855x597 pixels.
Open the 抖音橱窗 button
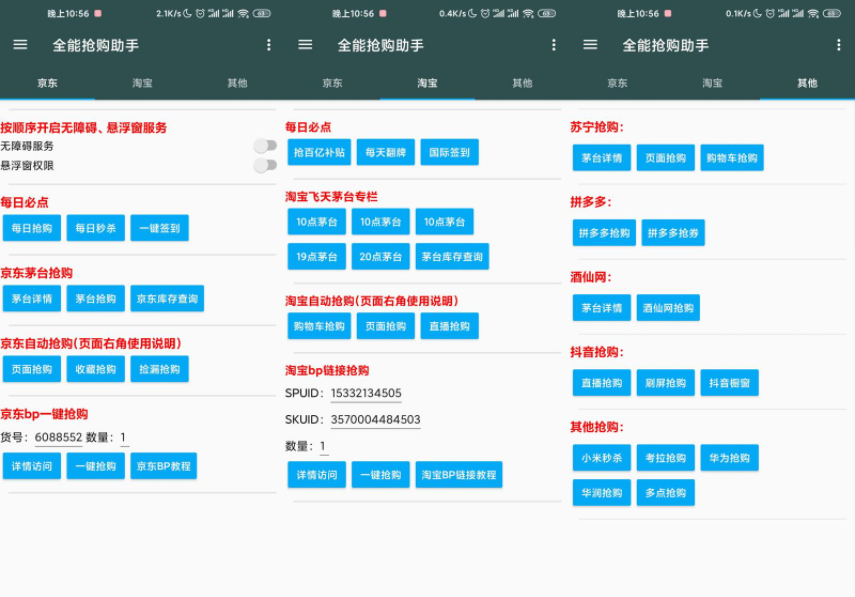(x=729, y=383)
